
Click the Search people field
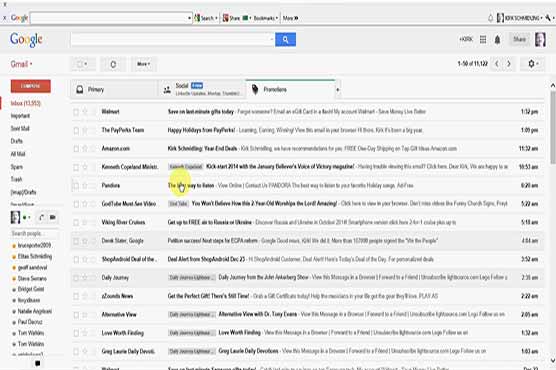click(34, 233)
